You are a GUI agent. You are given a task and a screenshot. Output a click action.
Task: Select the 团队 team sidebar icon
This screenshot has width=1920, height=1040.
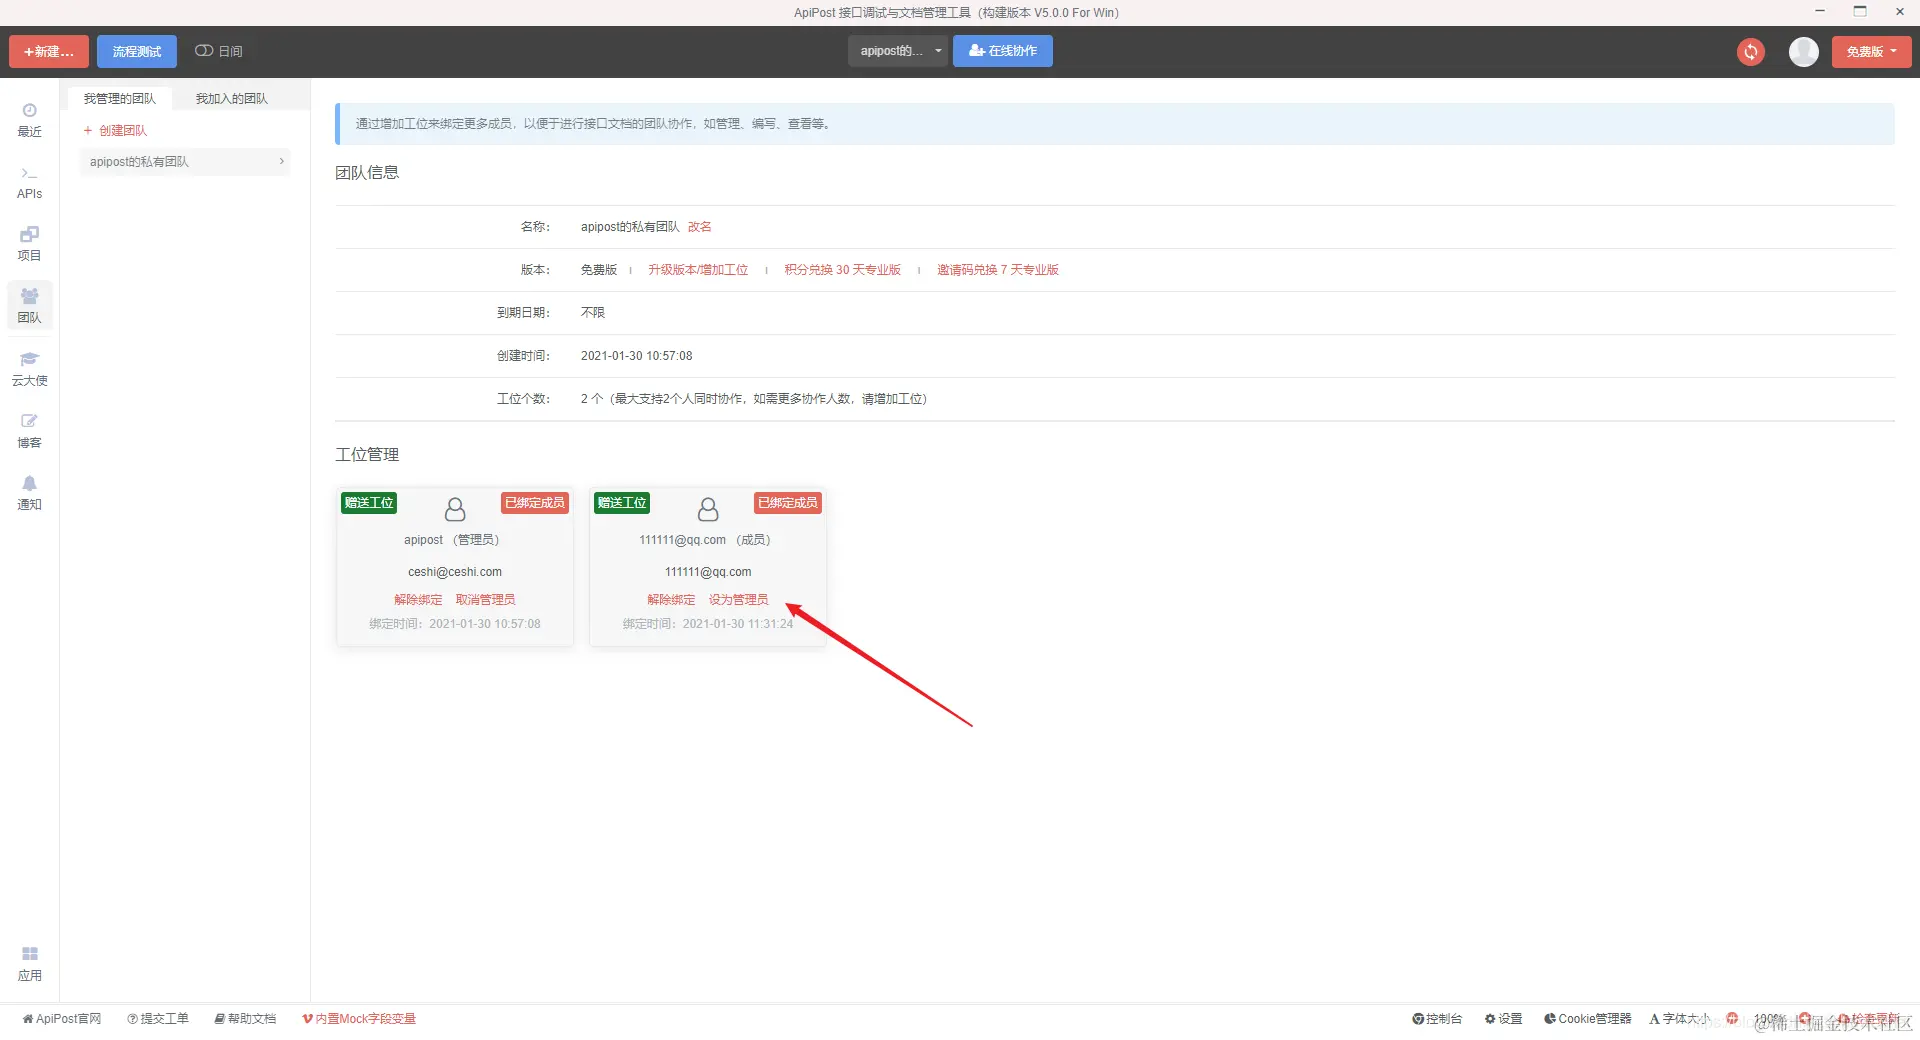(29, 306)
